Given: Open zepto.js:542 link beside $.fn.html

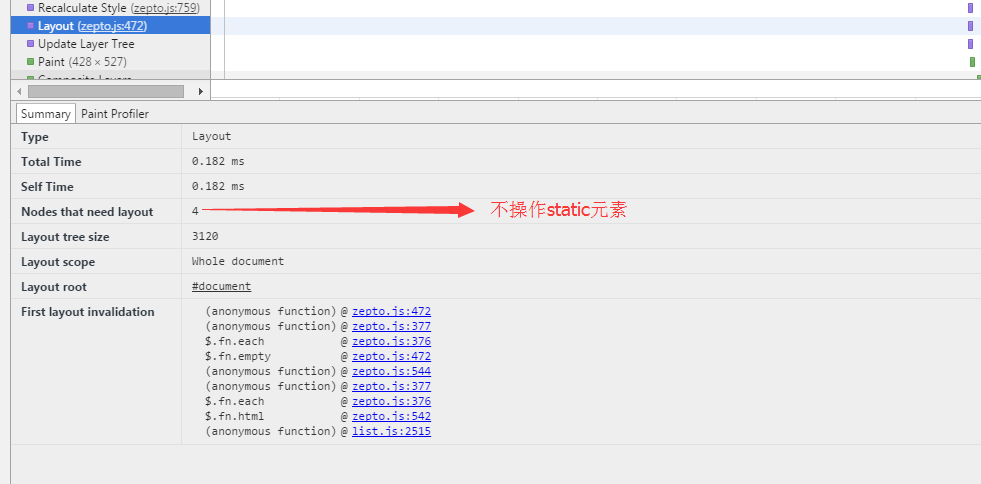Looking at the screenshot, I should 391,416.
